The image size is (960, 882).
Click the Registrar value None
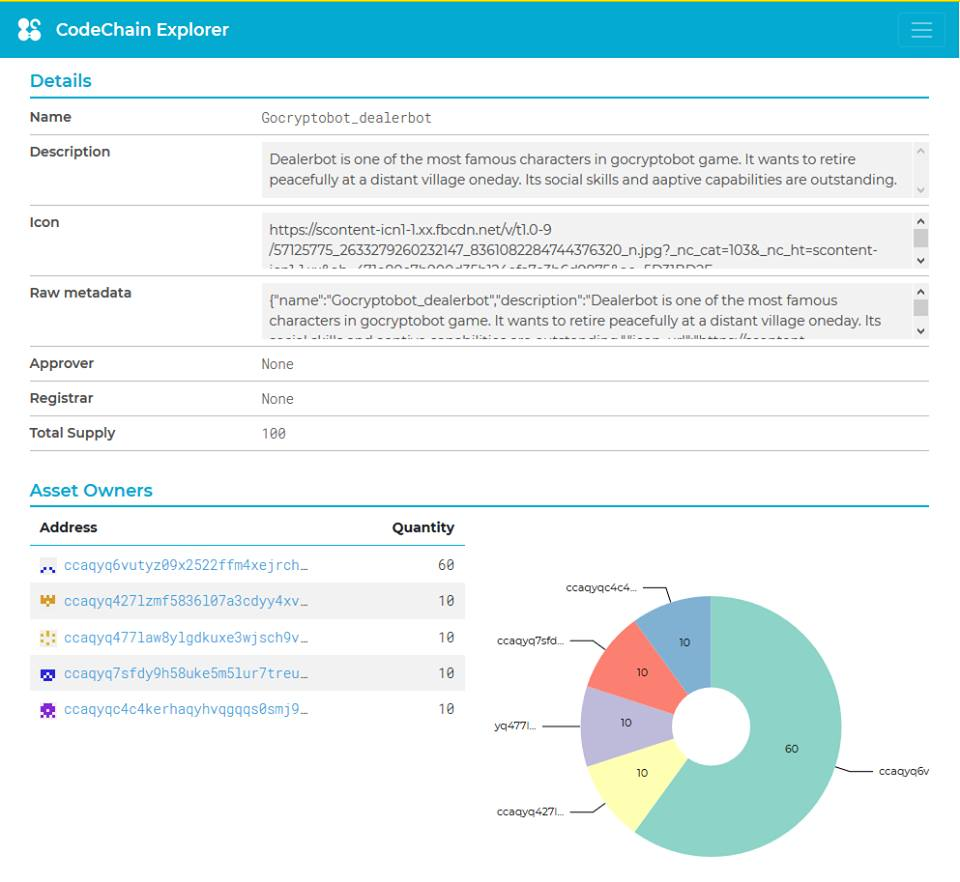277,399
